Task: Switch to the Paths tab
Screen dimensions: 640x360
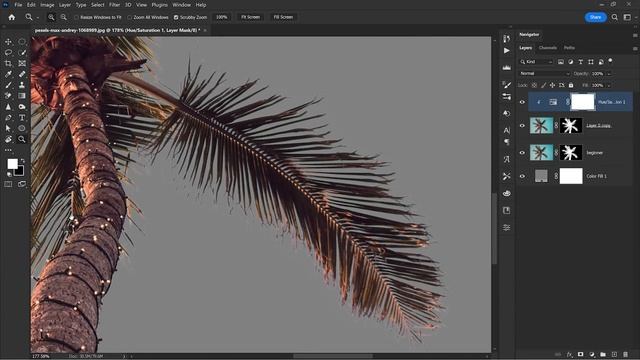Action: coord(569,48)
